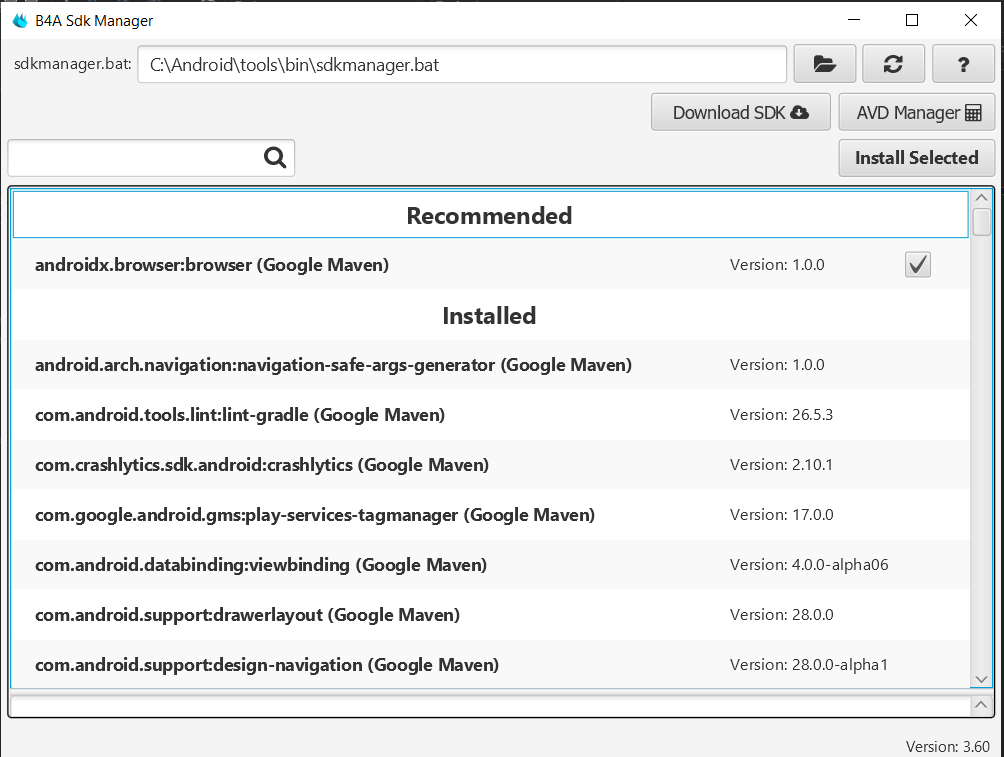Open the AVD Manager

pyautogui.click(x=917, y=112)
